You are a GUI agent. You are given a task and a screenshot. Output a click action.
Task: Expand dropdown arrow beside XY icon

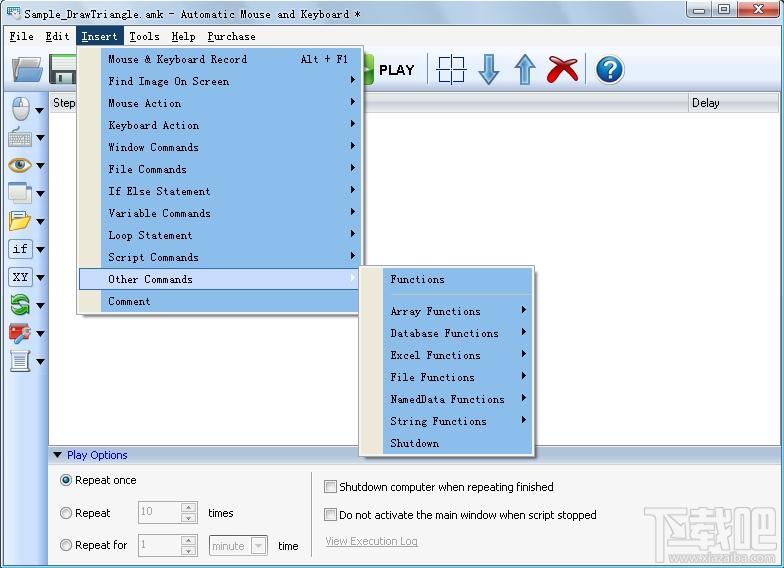[40, 278]
